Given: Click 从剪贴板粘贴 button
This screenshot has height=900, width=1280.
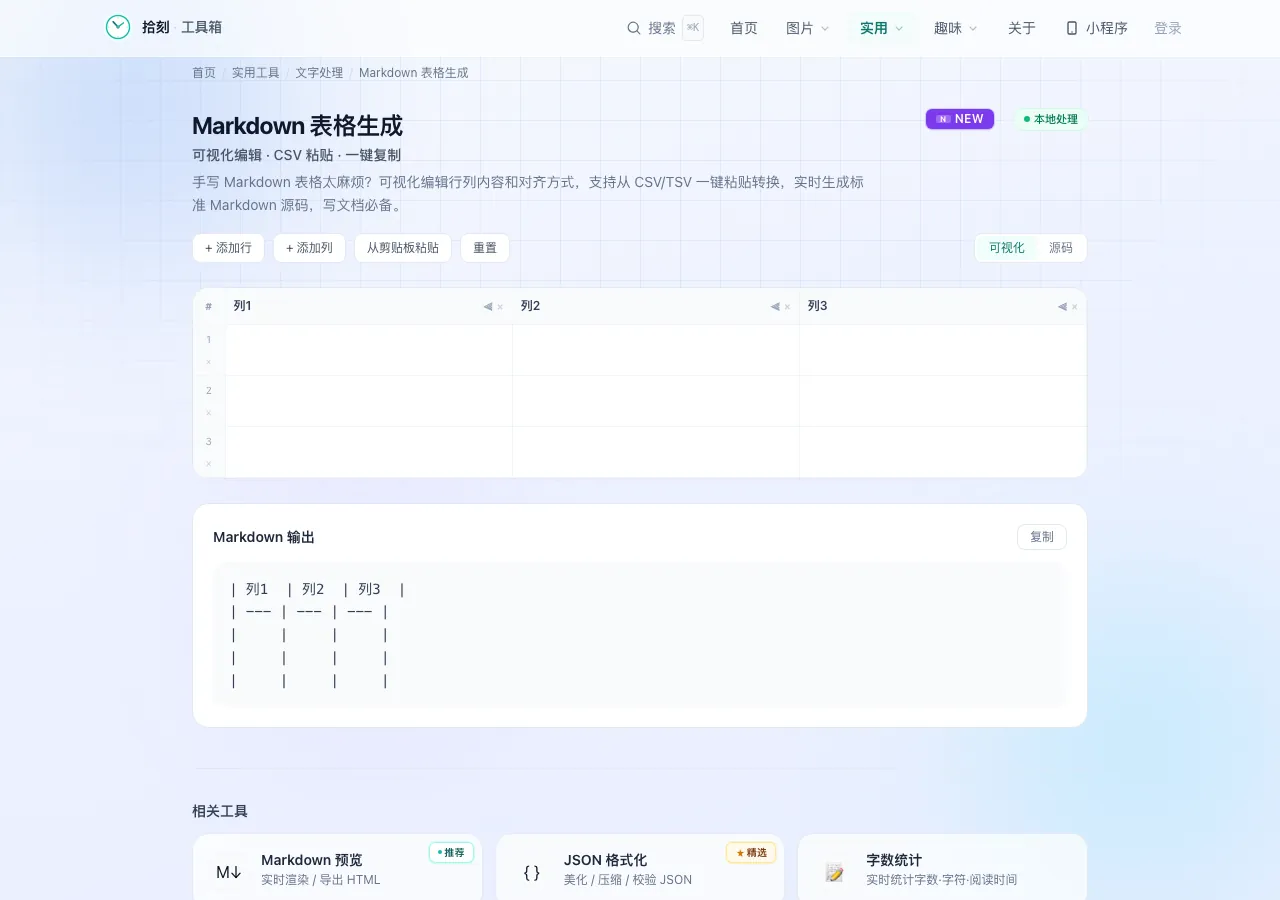Looking at the screenshot, I should pyautogui.click(x=403, y=248).
